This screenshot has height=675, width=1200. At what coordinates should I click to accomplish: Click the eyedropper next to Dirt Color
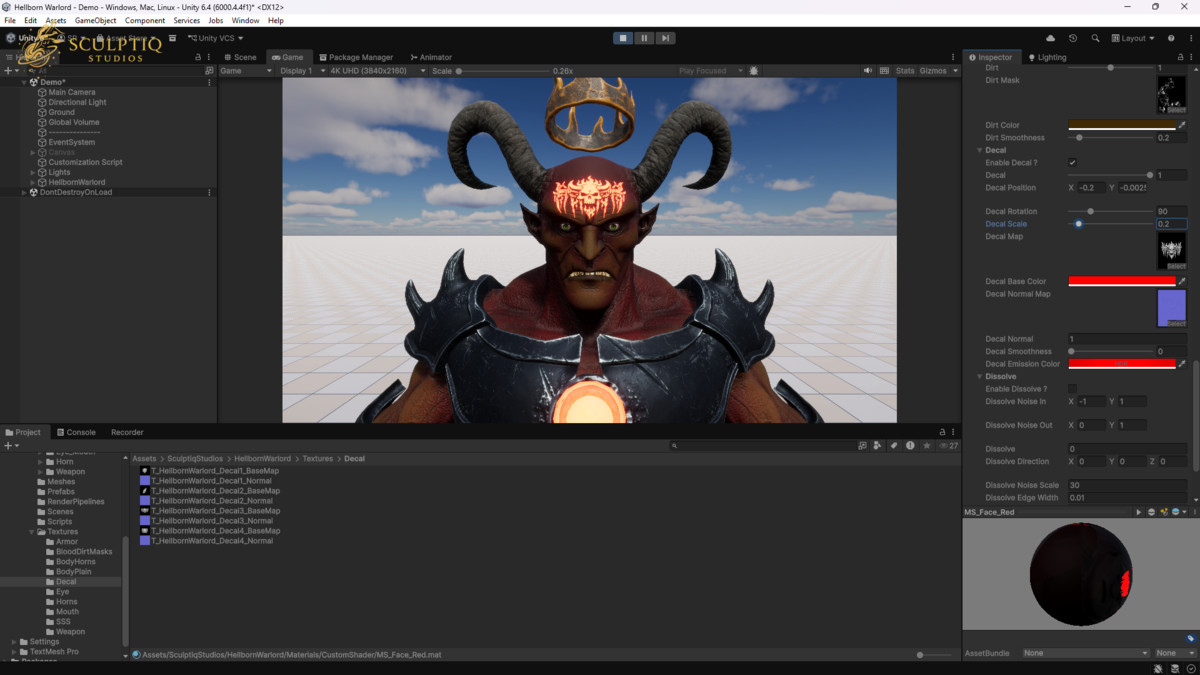pyautogui.click(x=1182, y=125)
